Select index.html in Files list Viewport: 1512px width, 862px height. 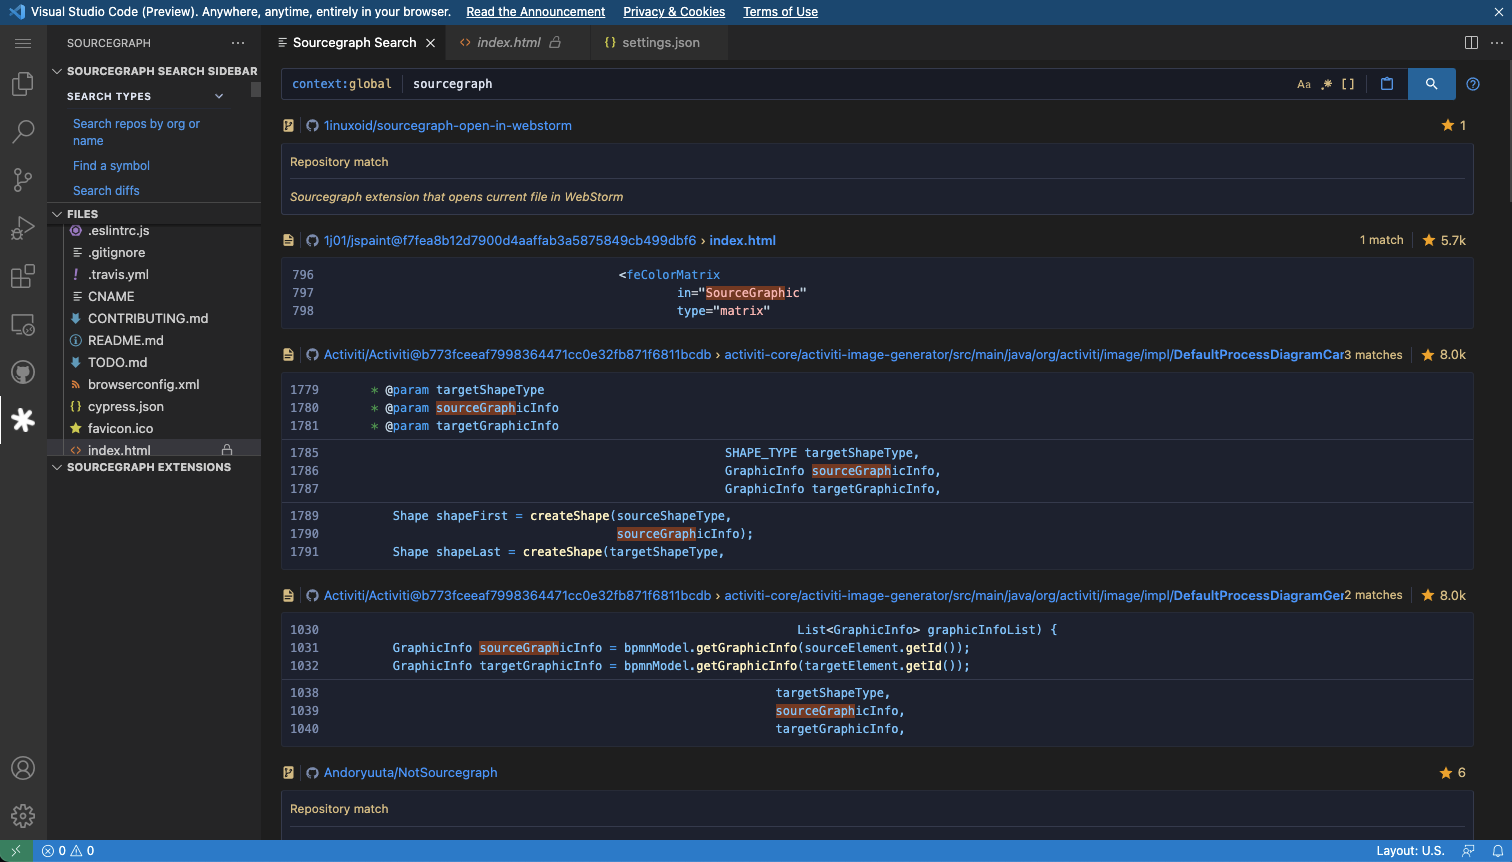pyautogui.click(x=154, y=449)
